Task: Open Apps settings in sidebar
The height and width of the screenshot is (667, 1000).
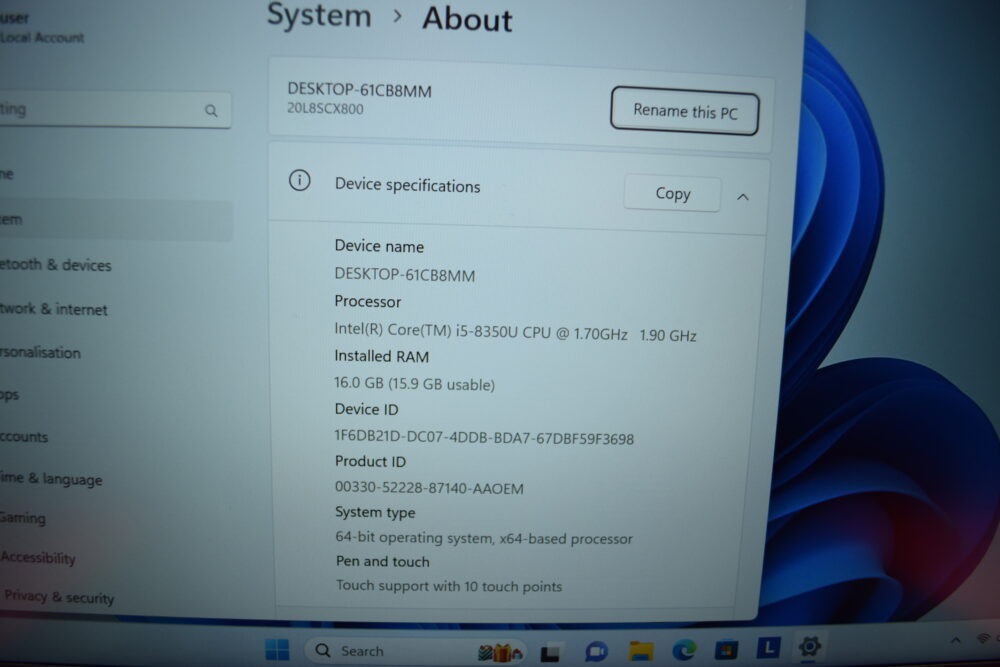Action: point(10,395)
